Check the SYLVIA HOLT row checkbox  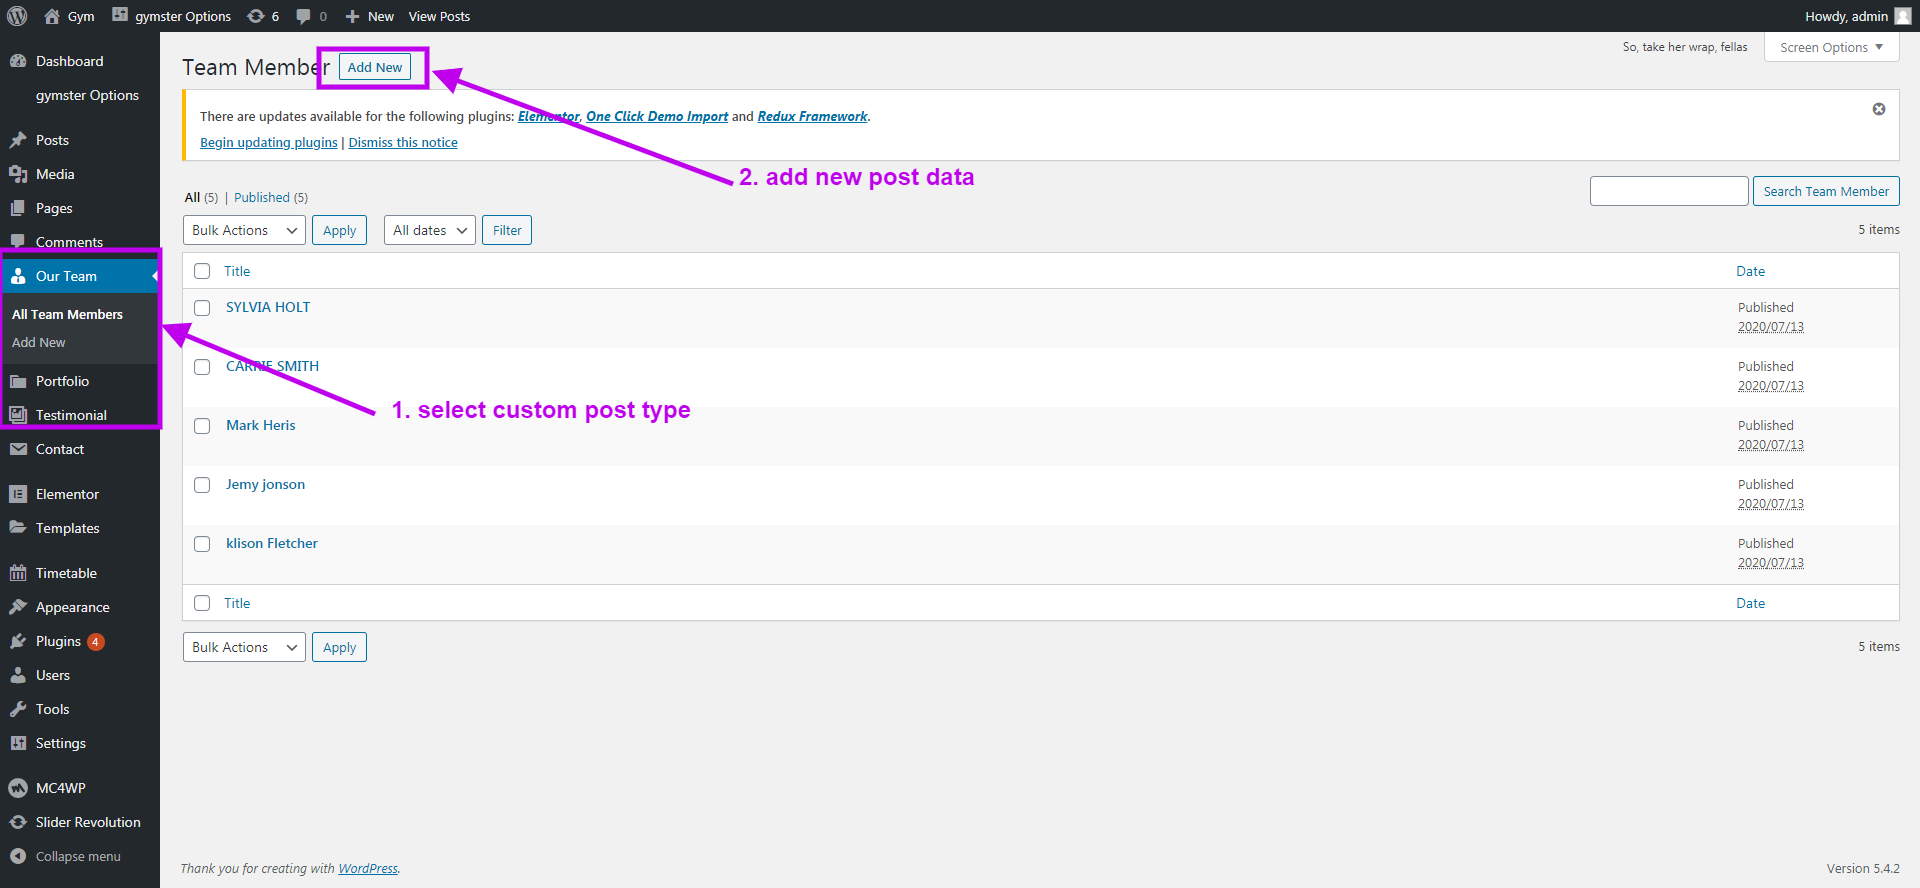click(x=202, y=308)
